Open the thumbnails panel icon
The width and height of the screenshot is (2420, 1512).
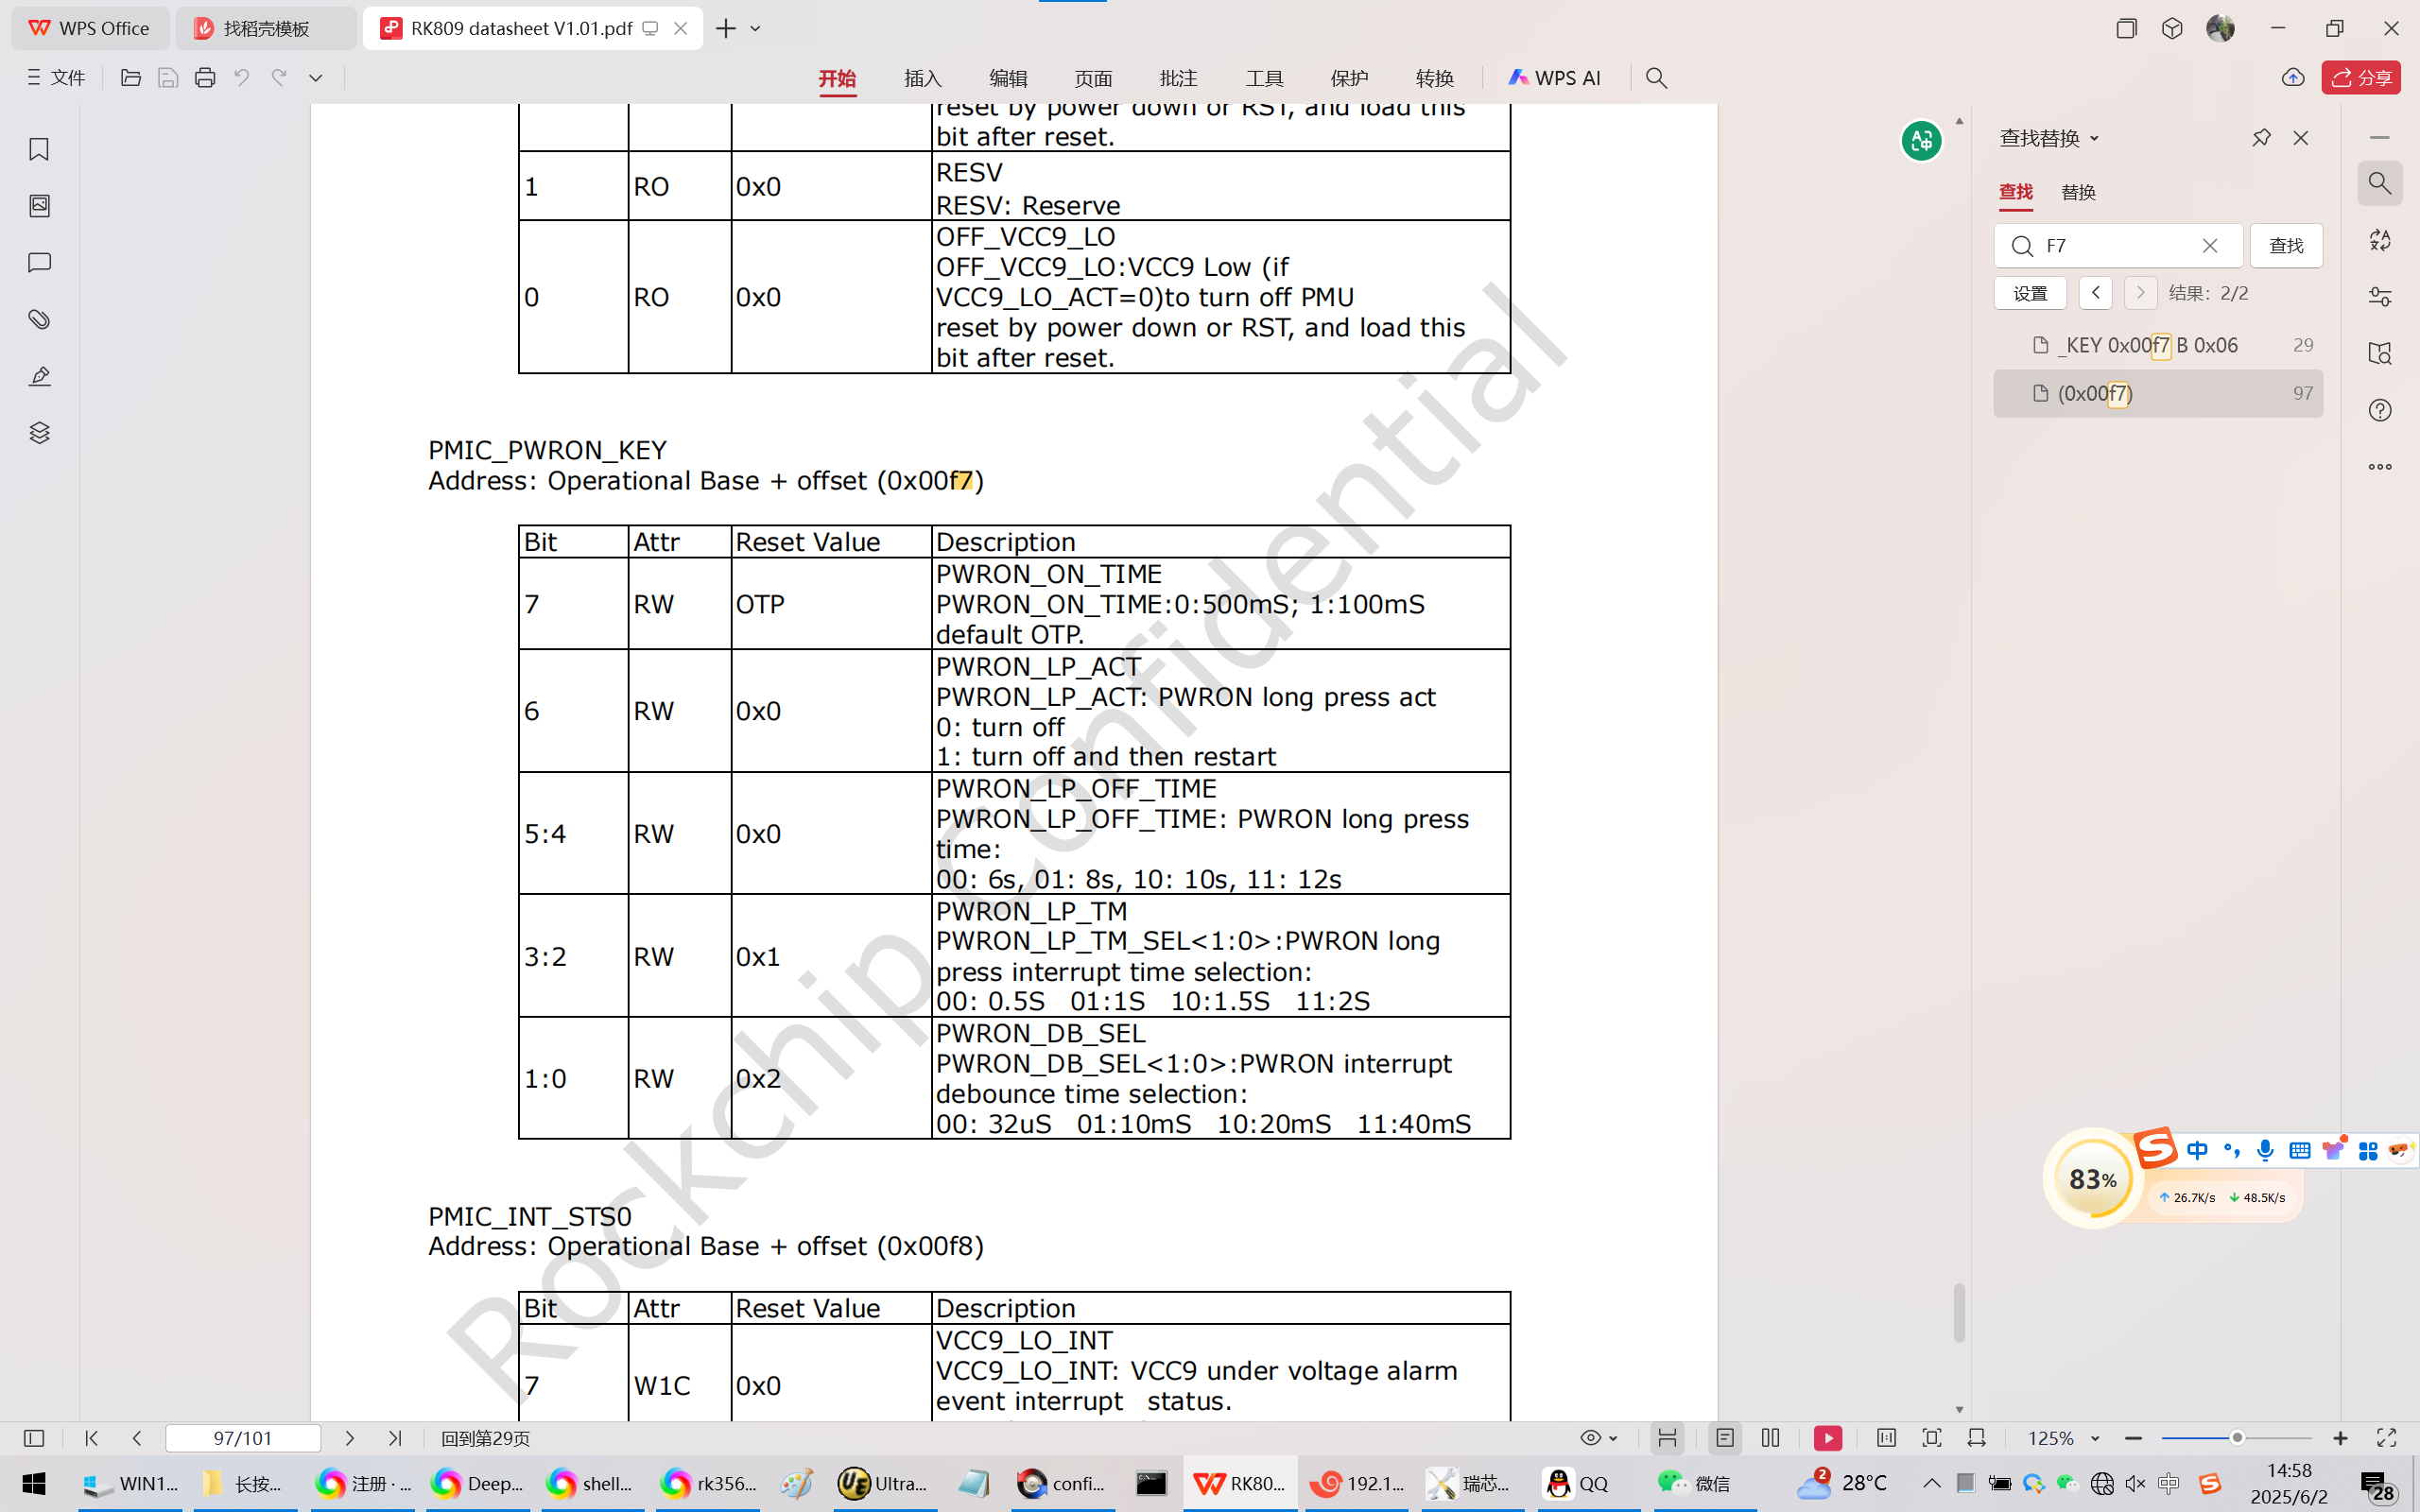click(39, 206)
